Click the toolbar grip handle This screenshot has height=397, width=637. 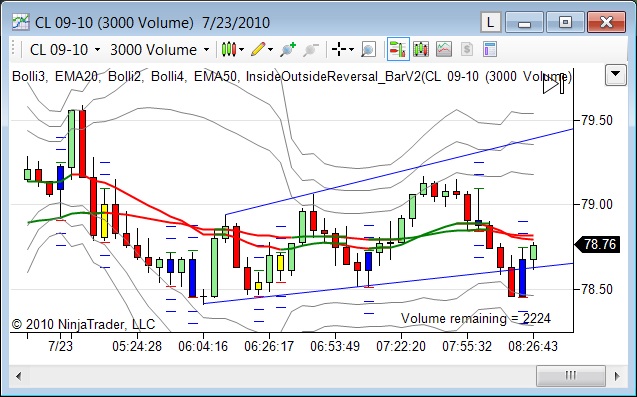(13, 48)
